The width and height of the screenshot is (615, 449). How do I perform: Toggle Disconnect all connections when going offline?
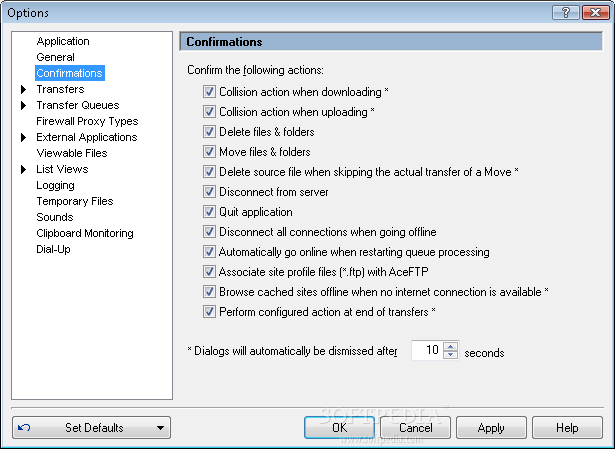coord(209,232)
